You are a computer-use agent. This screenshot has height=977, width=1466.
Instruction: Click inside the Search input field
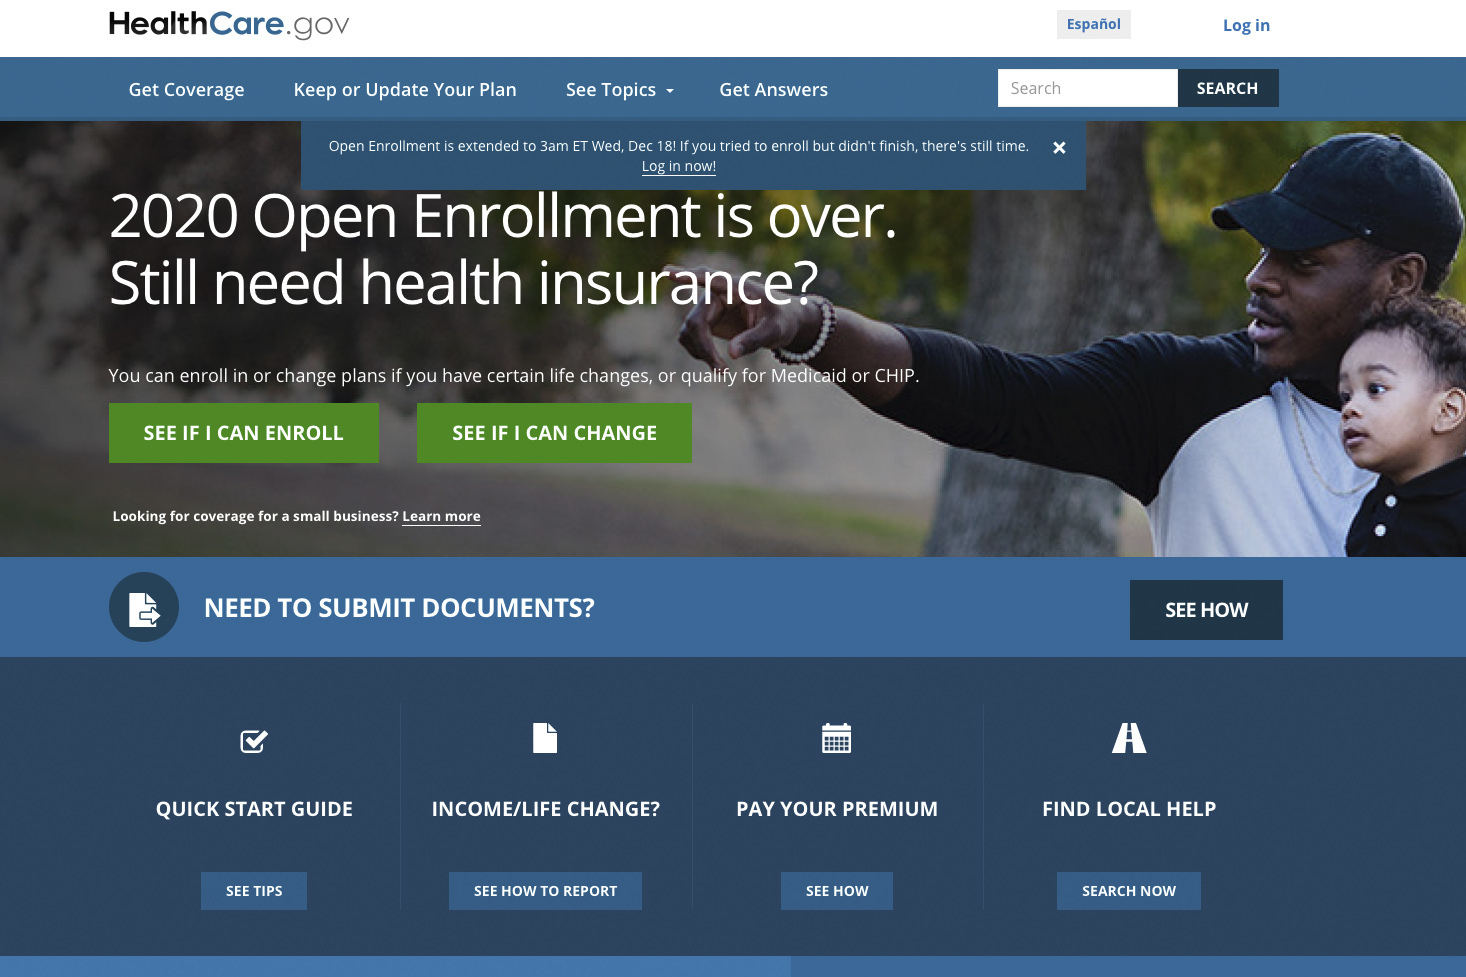coord(1087,88)
